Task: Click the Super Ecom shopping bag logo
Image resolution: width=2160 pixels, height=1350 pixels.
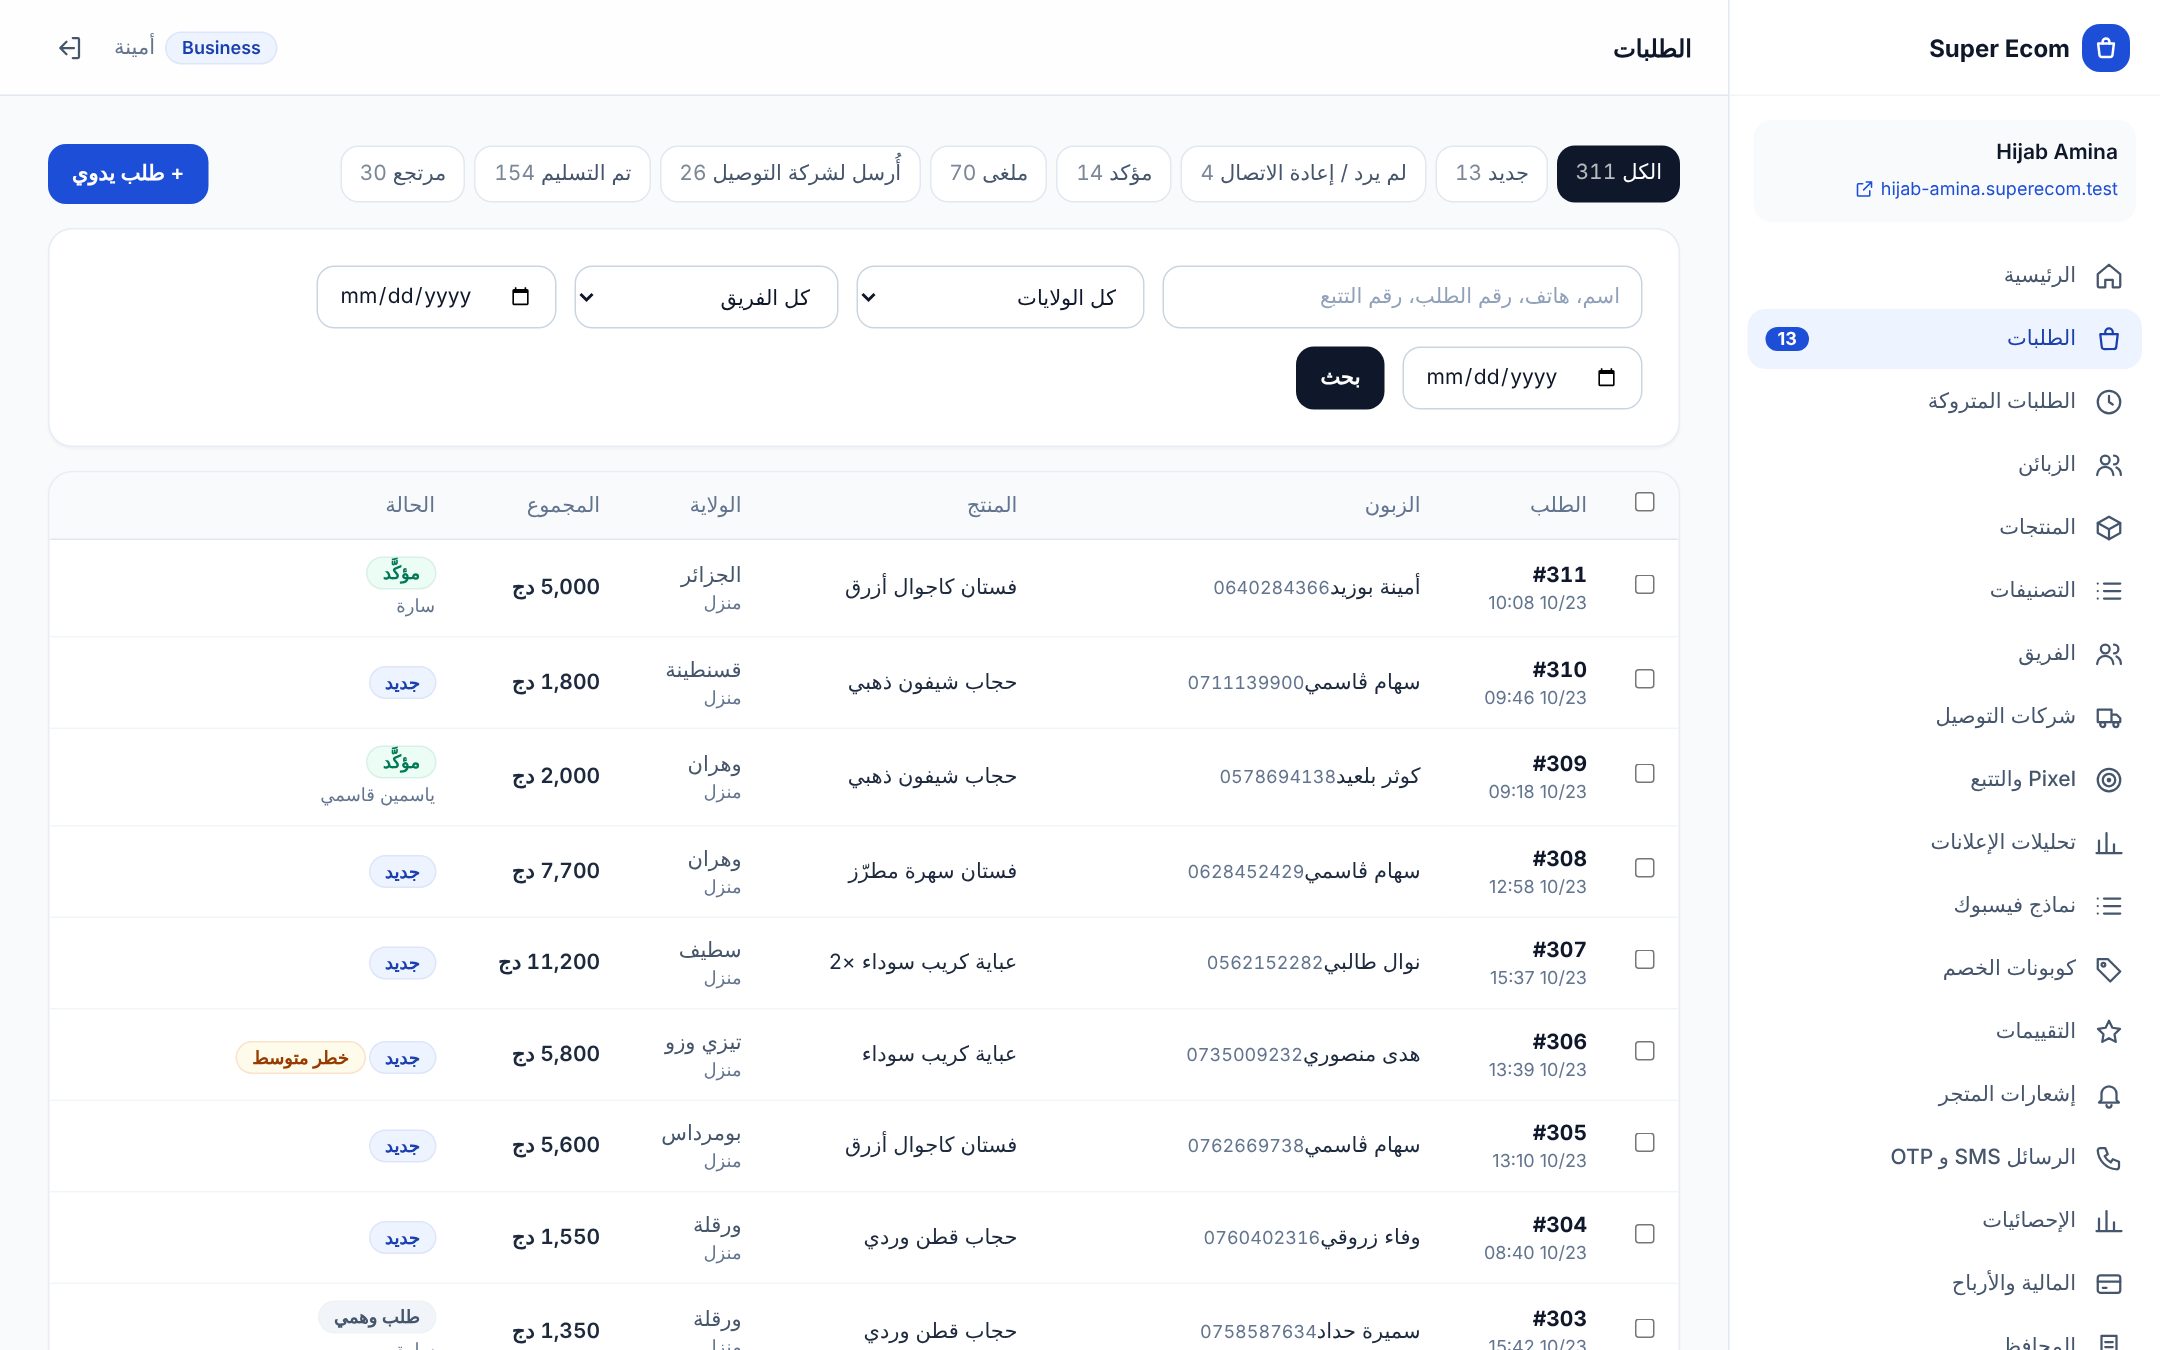Action: click(2105, 48)
